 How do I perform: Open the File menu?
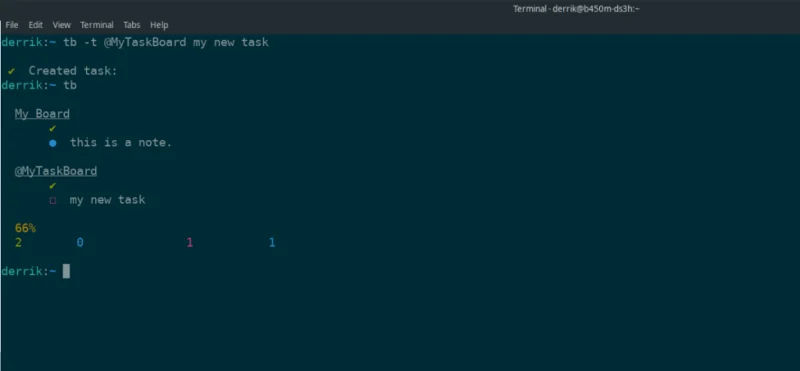coord(12,25)
